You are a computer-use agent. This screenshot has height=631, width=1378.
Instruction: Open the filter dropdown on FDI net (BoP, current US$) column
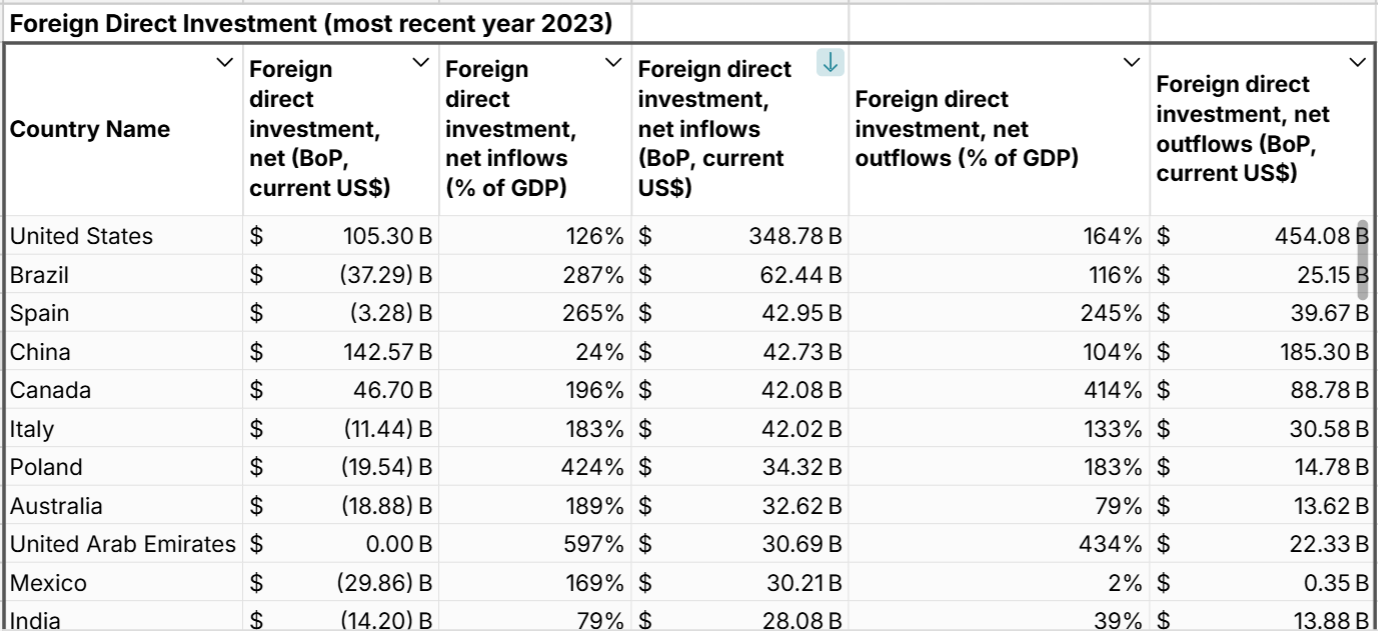(420, 63)
